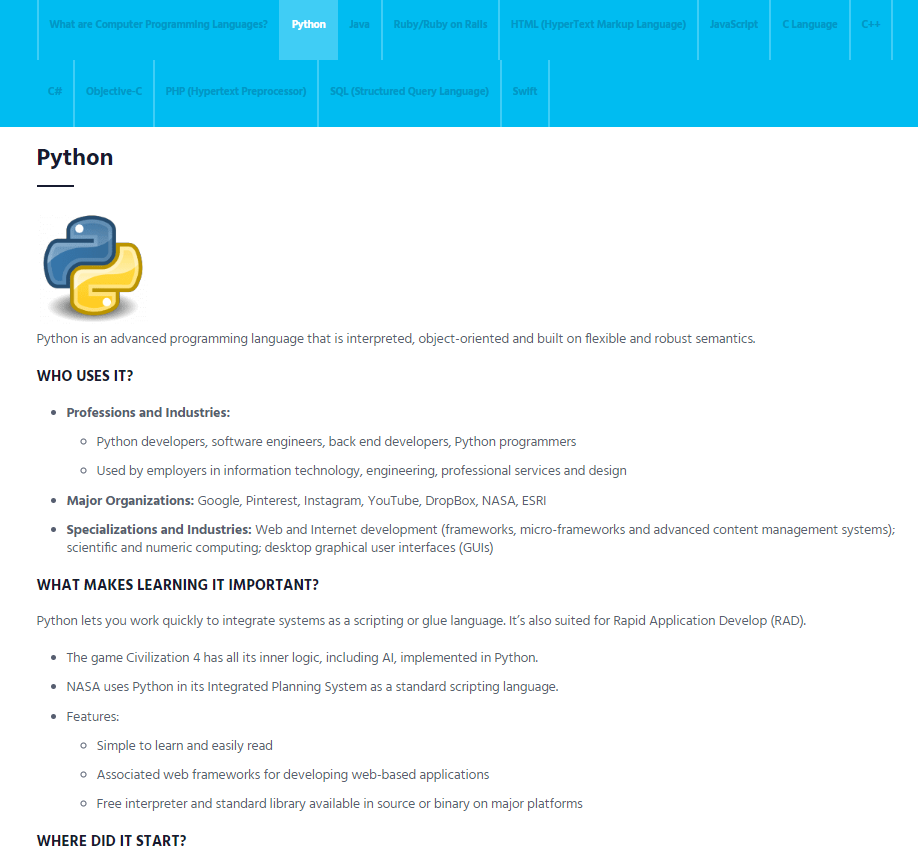Select PHP (Hypertext Preprocessor) tab

pyautogui.click(x=236, y=91)
